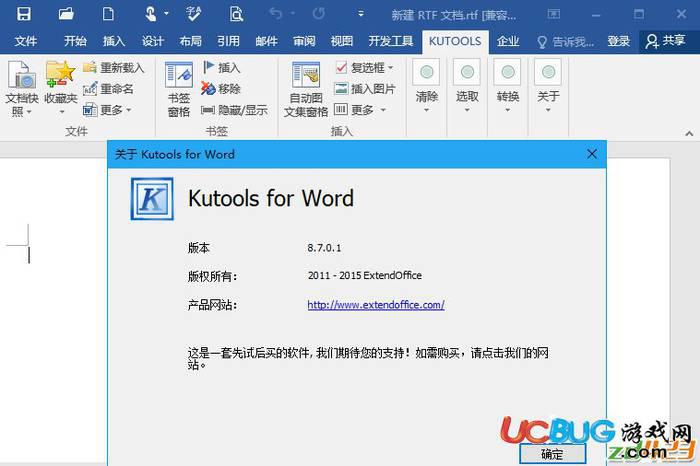The image size is (700, 466).
Task: Run the spelling check icon
Action: 193,14
